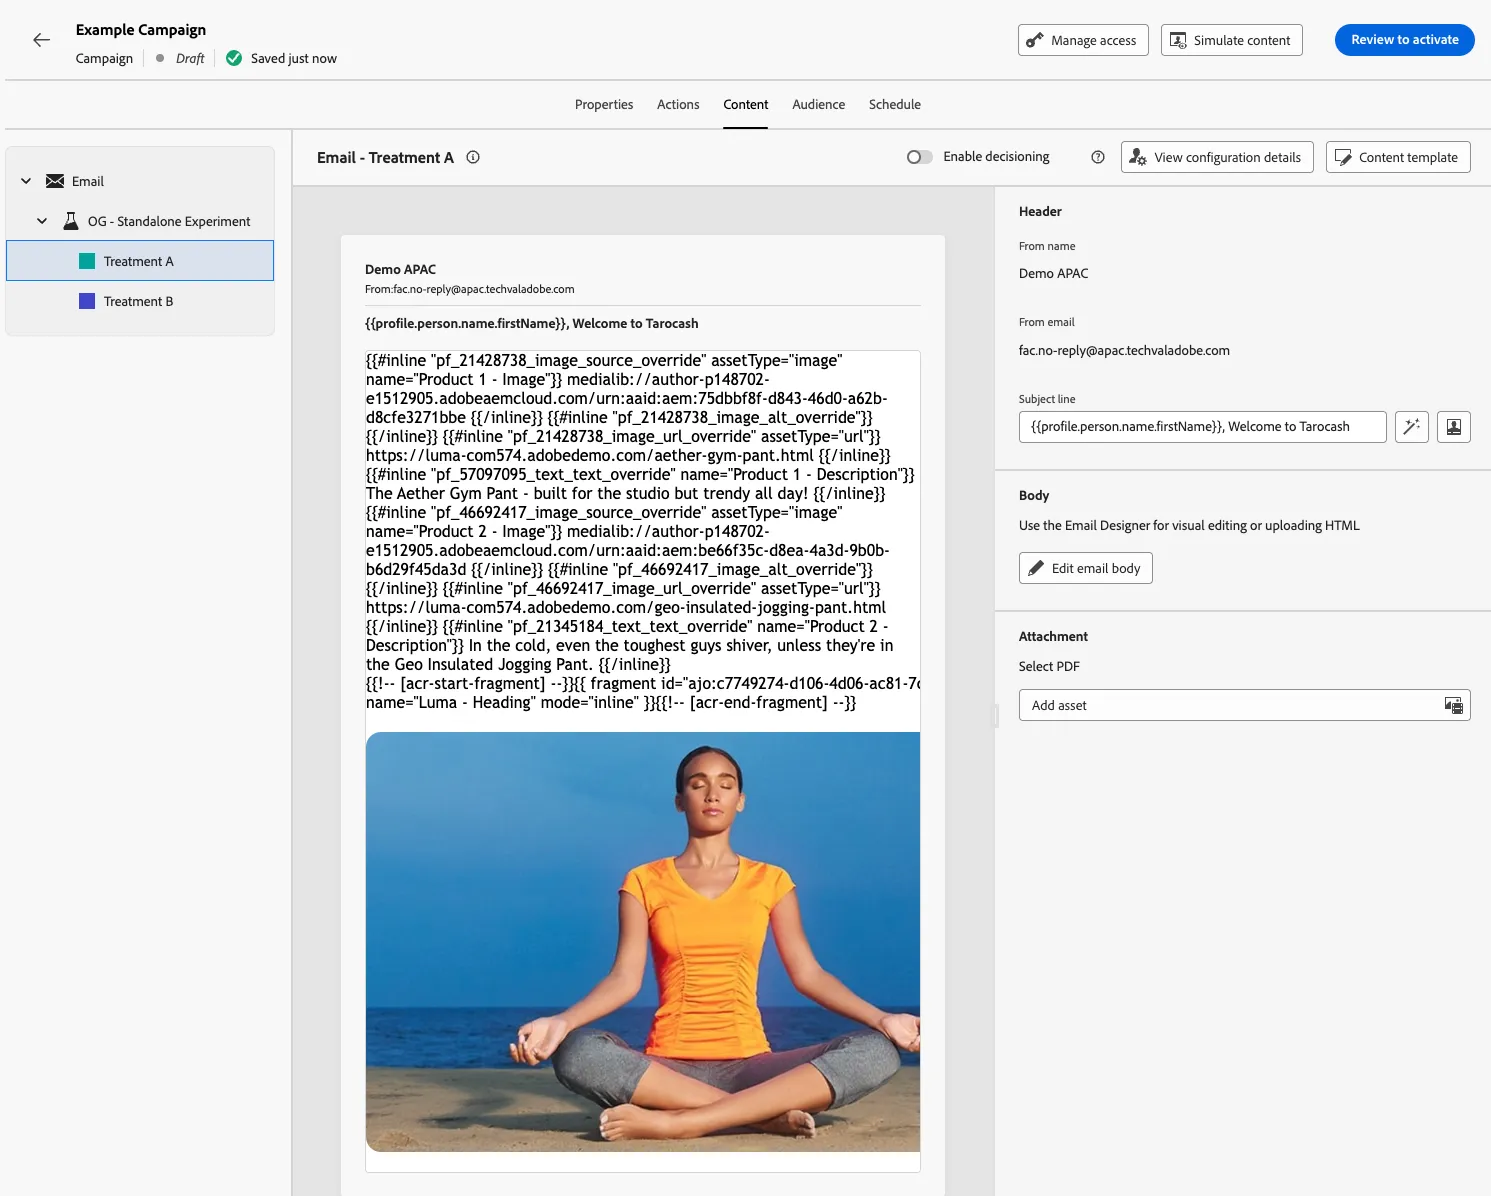Collapse the Email tree node
The image size is (1491, 1196).
tap(26, 181)
